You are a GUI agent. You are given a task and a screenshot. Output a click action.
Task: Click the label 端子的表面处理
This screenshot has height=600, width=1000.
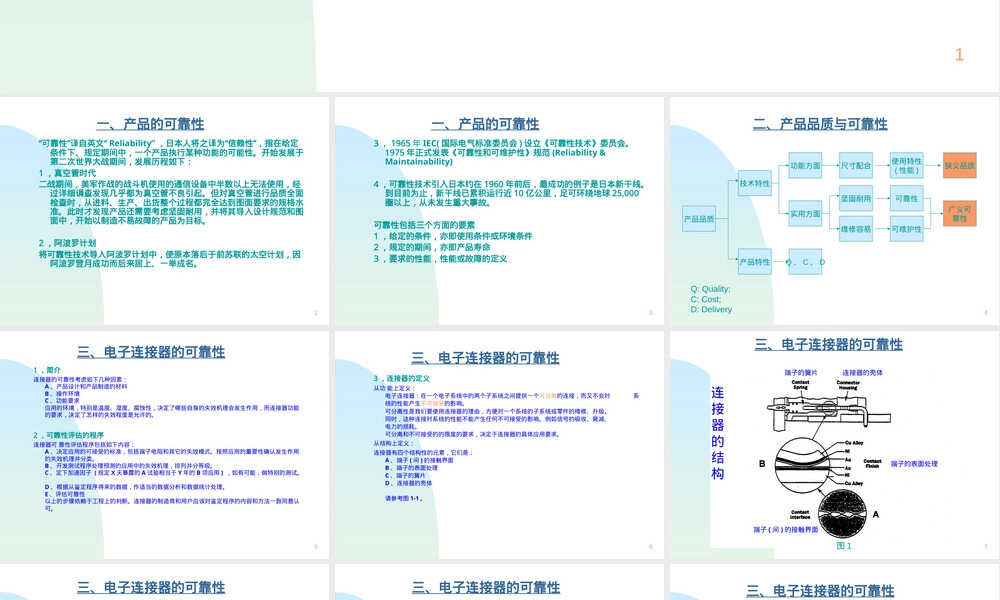coord(914,464)
